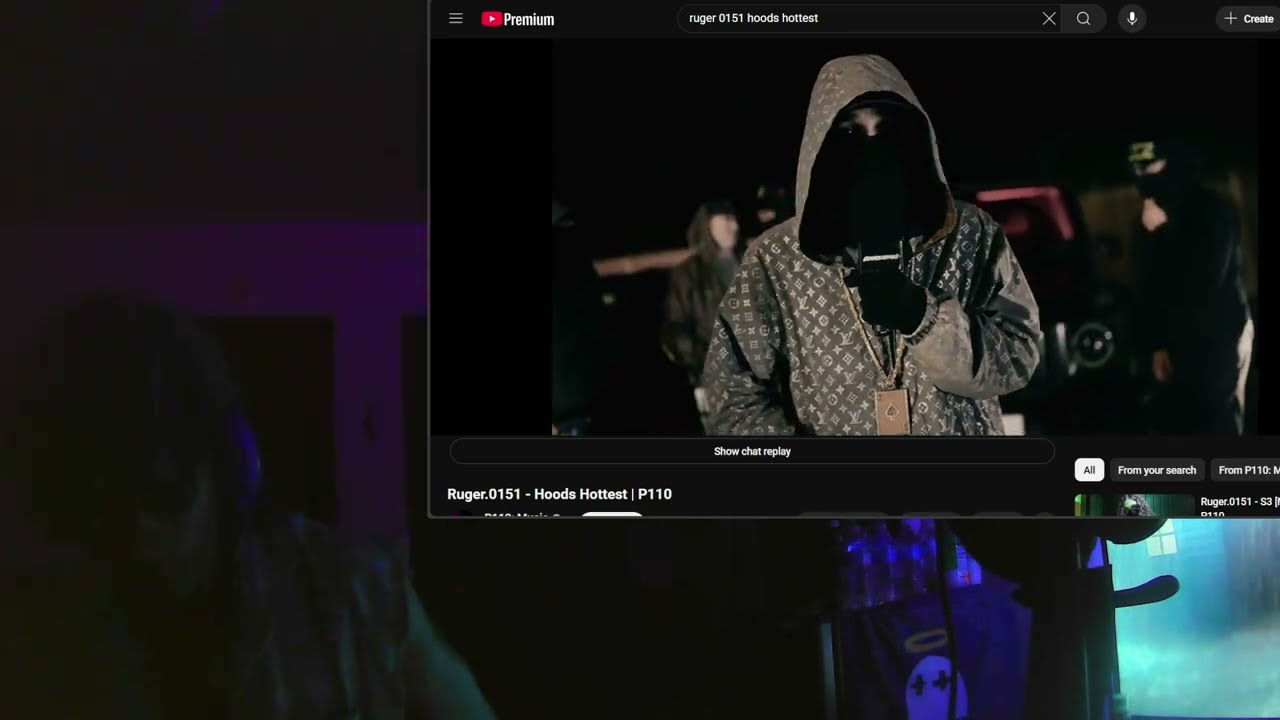Clear the search query with the X

[1049, 18]
